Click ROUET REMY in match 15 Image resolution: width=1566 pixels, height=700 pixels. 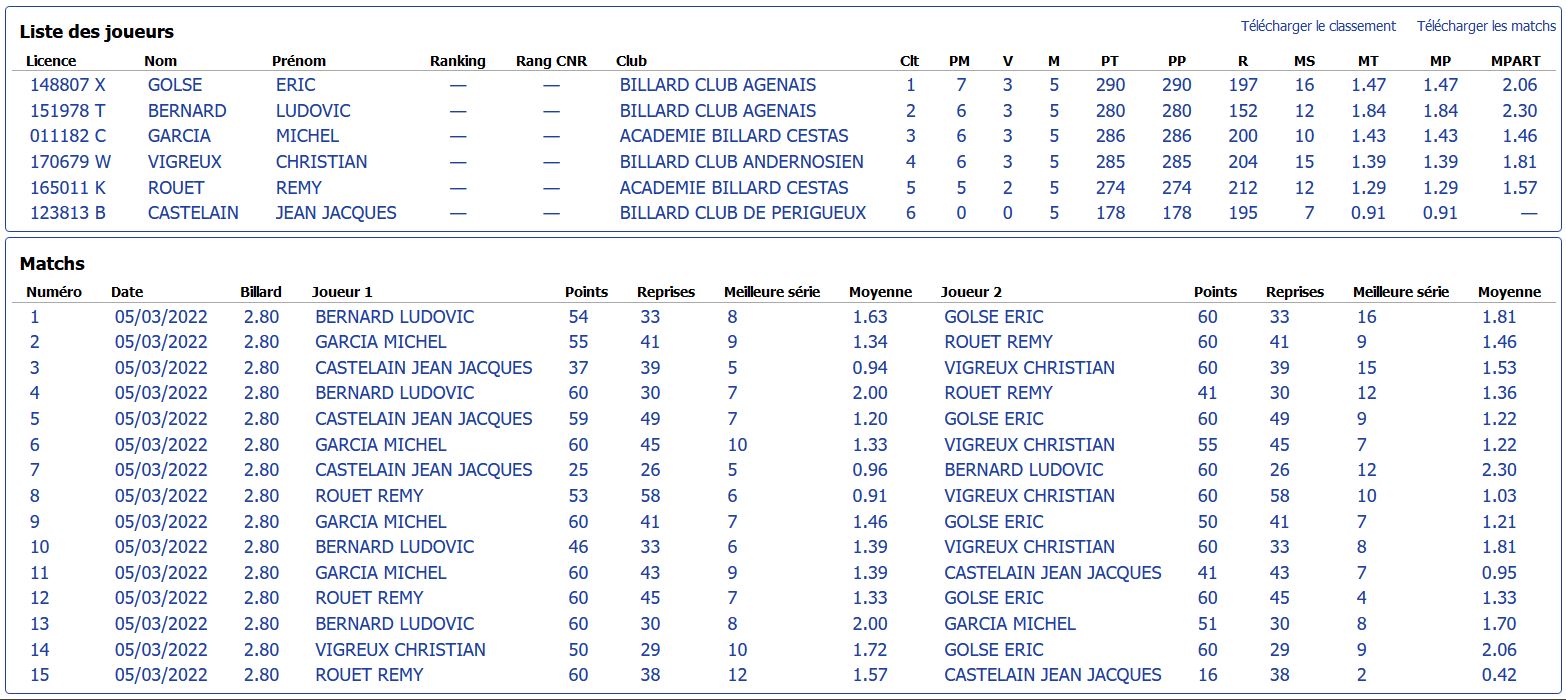(369, 675)
